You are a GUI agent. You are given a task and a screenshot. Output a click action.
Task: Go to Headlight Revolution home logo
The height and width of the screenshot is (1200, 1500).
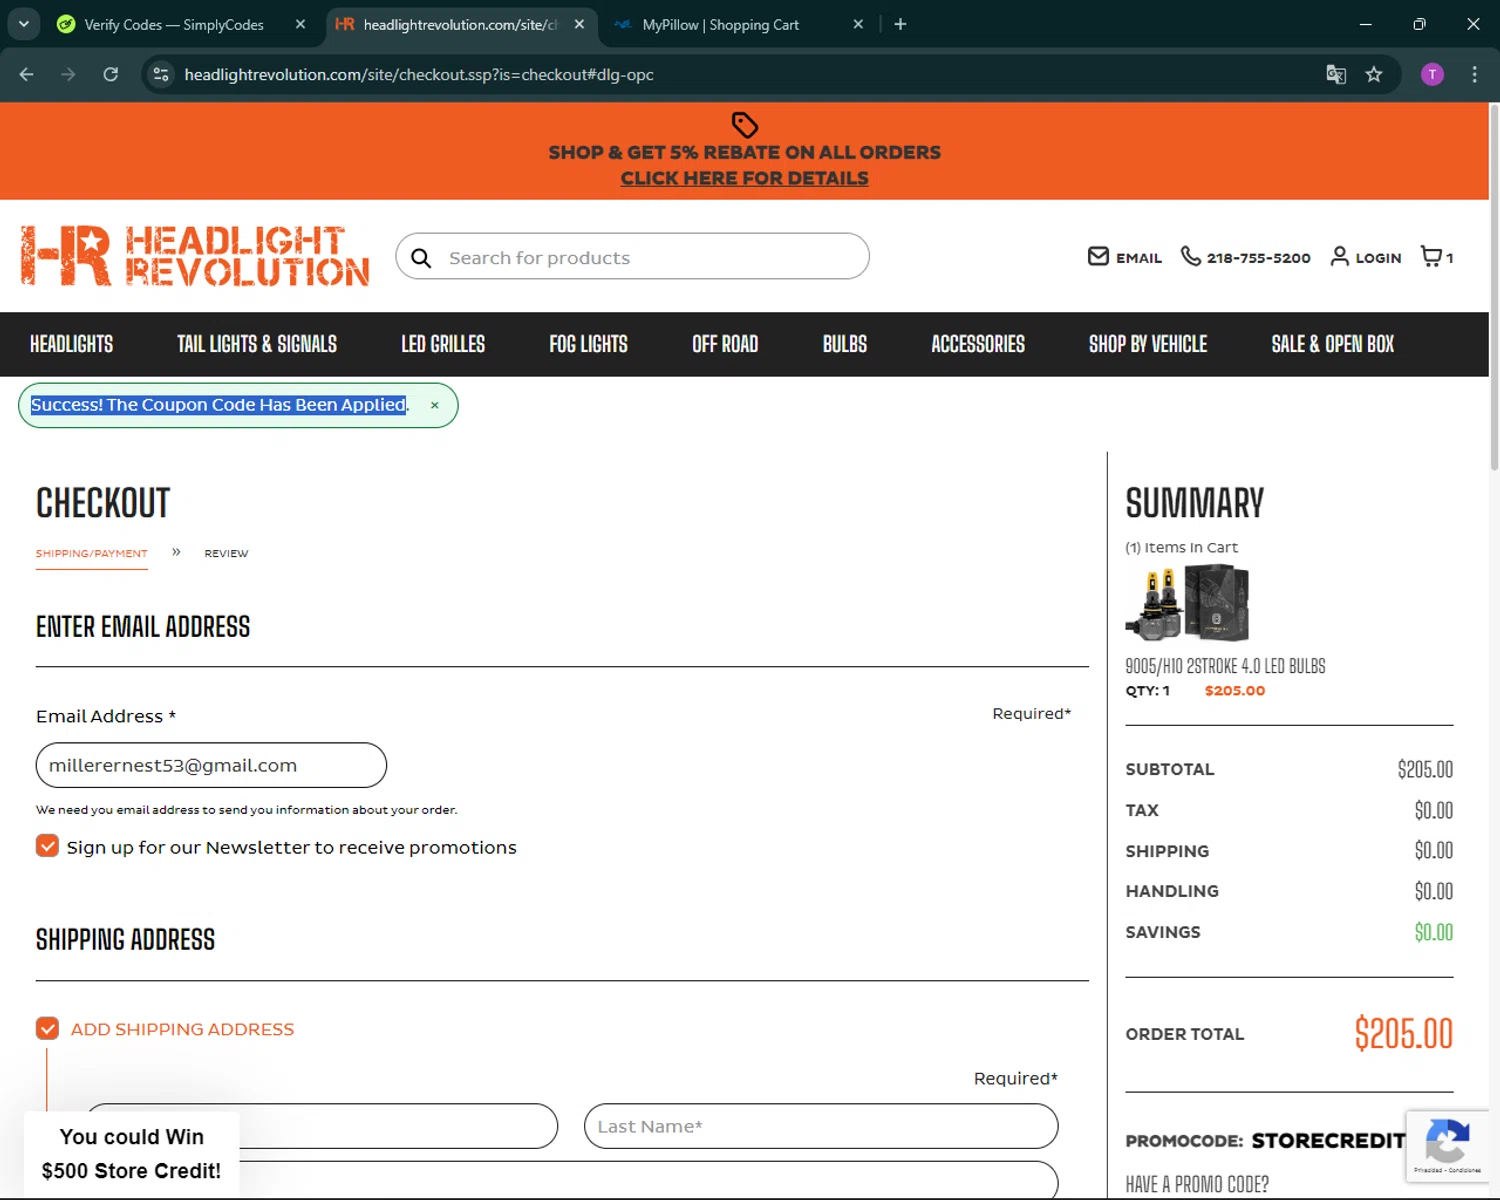point(195,256)
